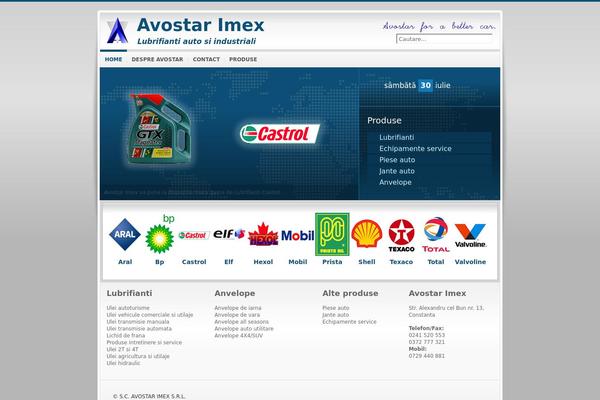
Task: Open the BP sunflower logo
Action: pyautogui.click(x=160, y=234)
